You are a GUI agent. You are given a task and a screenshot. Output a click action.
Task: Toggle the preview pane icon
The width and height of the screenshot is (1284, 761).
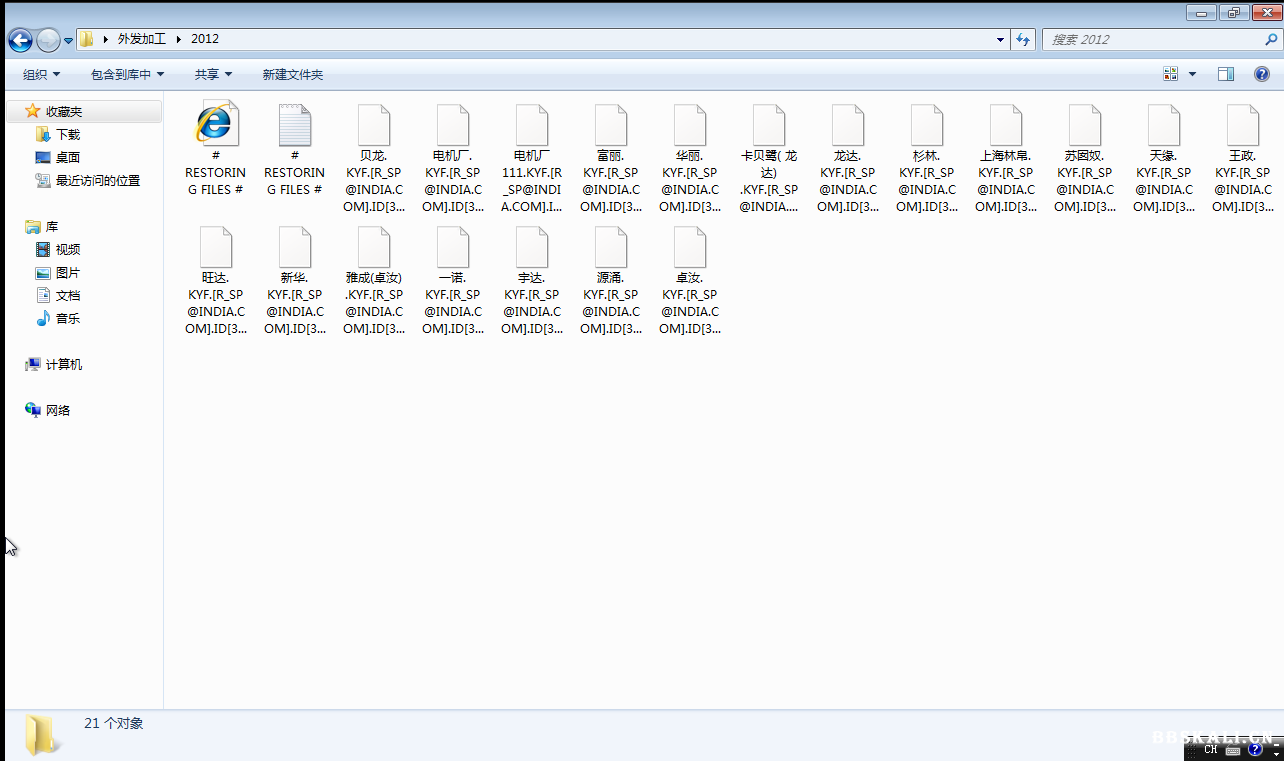click(1225, 74)
